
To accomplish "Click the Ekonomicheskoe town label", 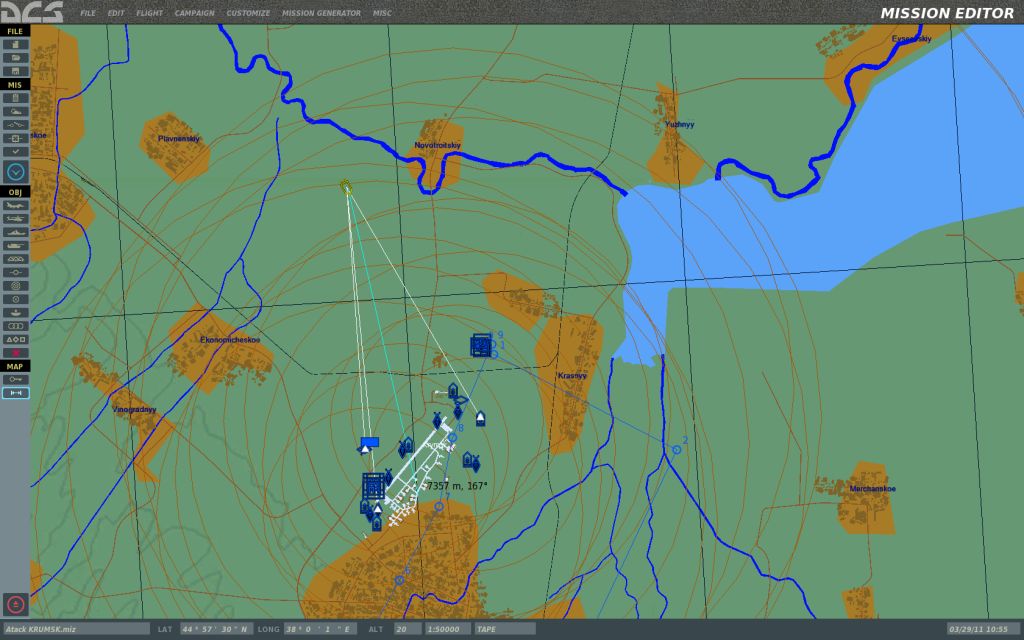I will click(x=230, y=340).
